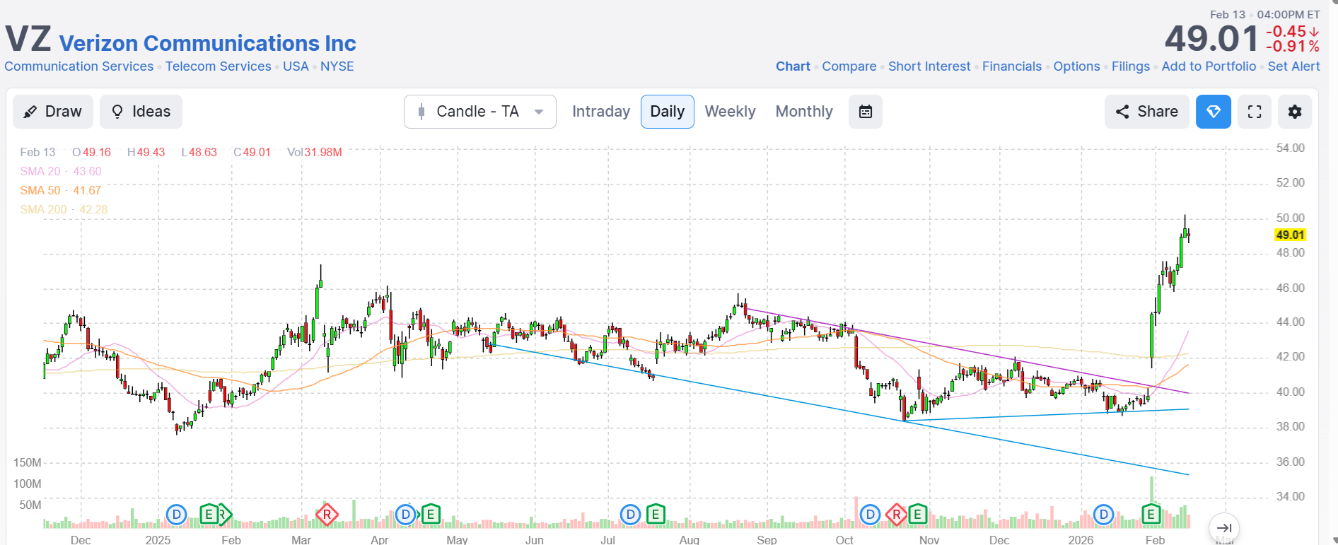Open Communication Services sector link
The height and width of the screenshot is (545, 1338).
pyautogui.click(x=79, y=66)
